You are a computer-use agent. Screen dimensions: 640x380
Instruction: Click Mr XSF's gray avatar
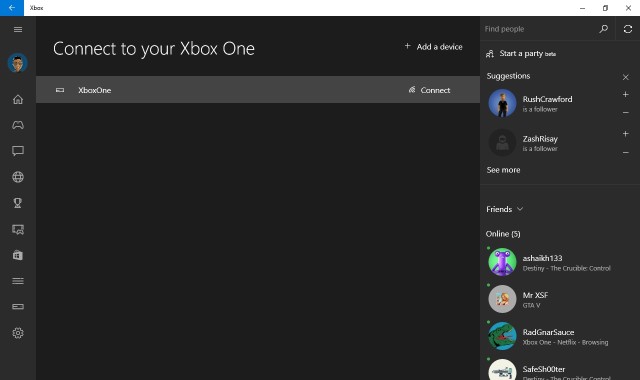(502, 299)
